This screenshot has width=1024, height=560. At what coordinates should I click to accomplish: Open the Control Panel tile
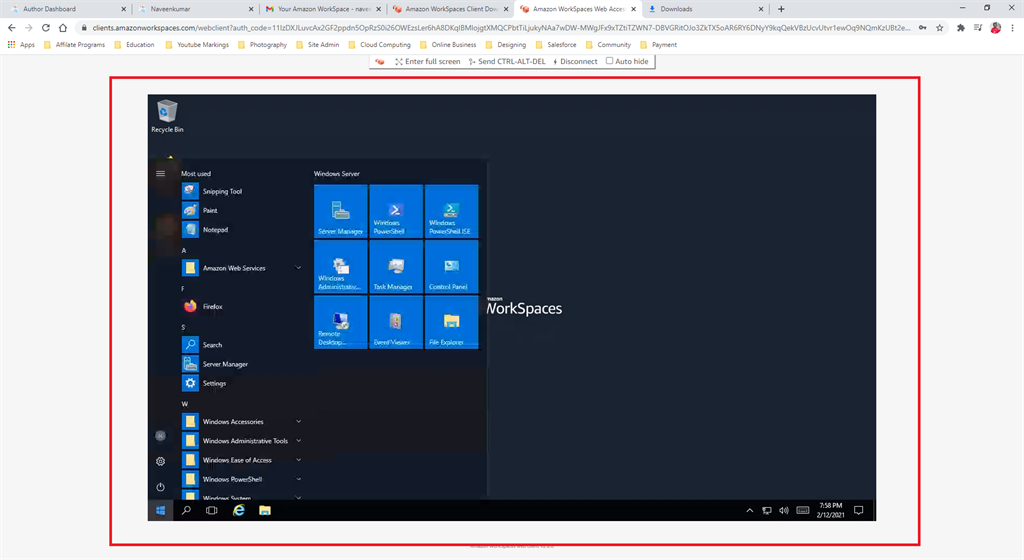(451, 266)
